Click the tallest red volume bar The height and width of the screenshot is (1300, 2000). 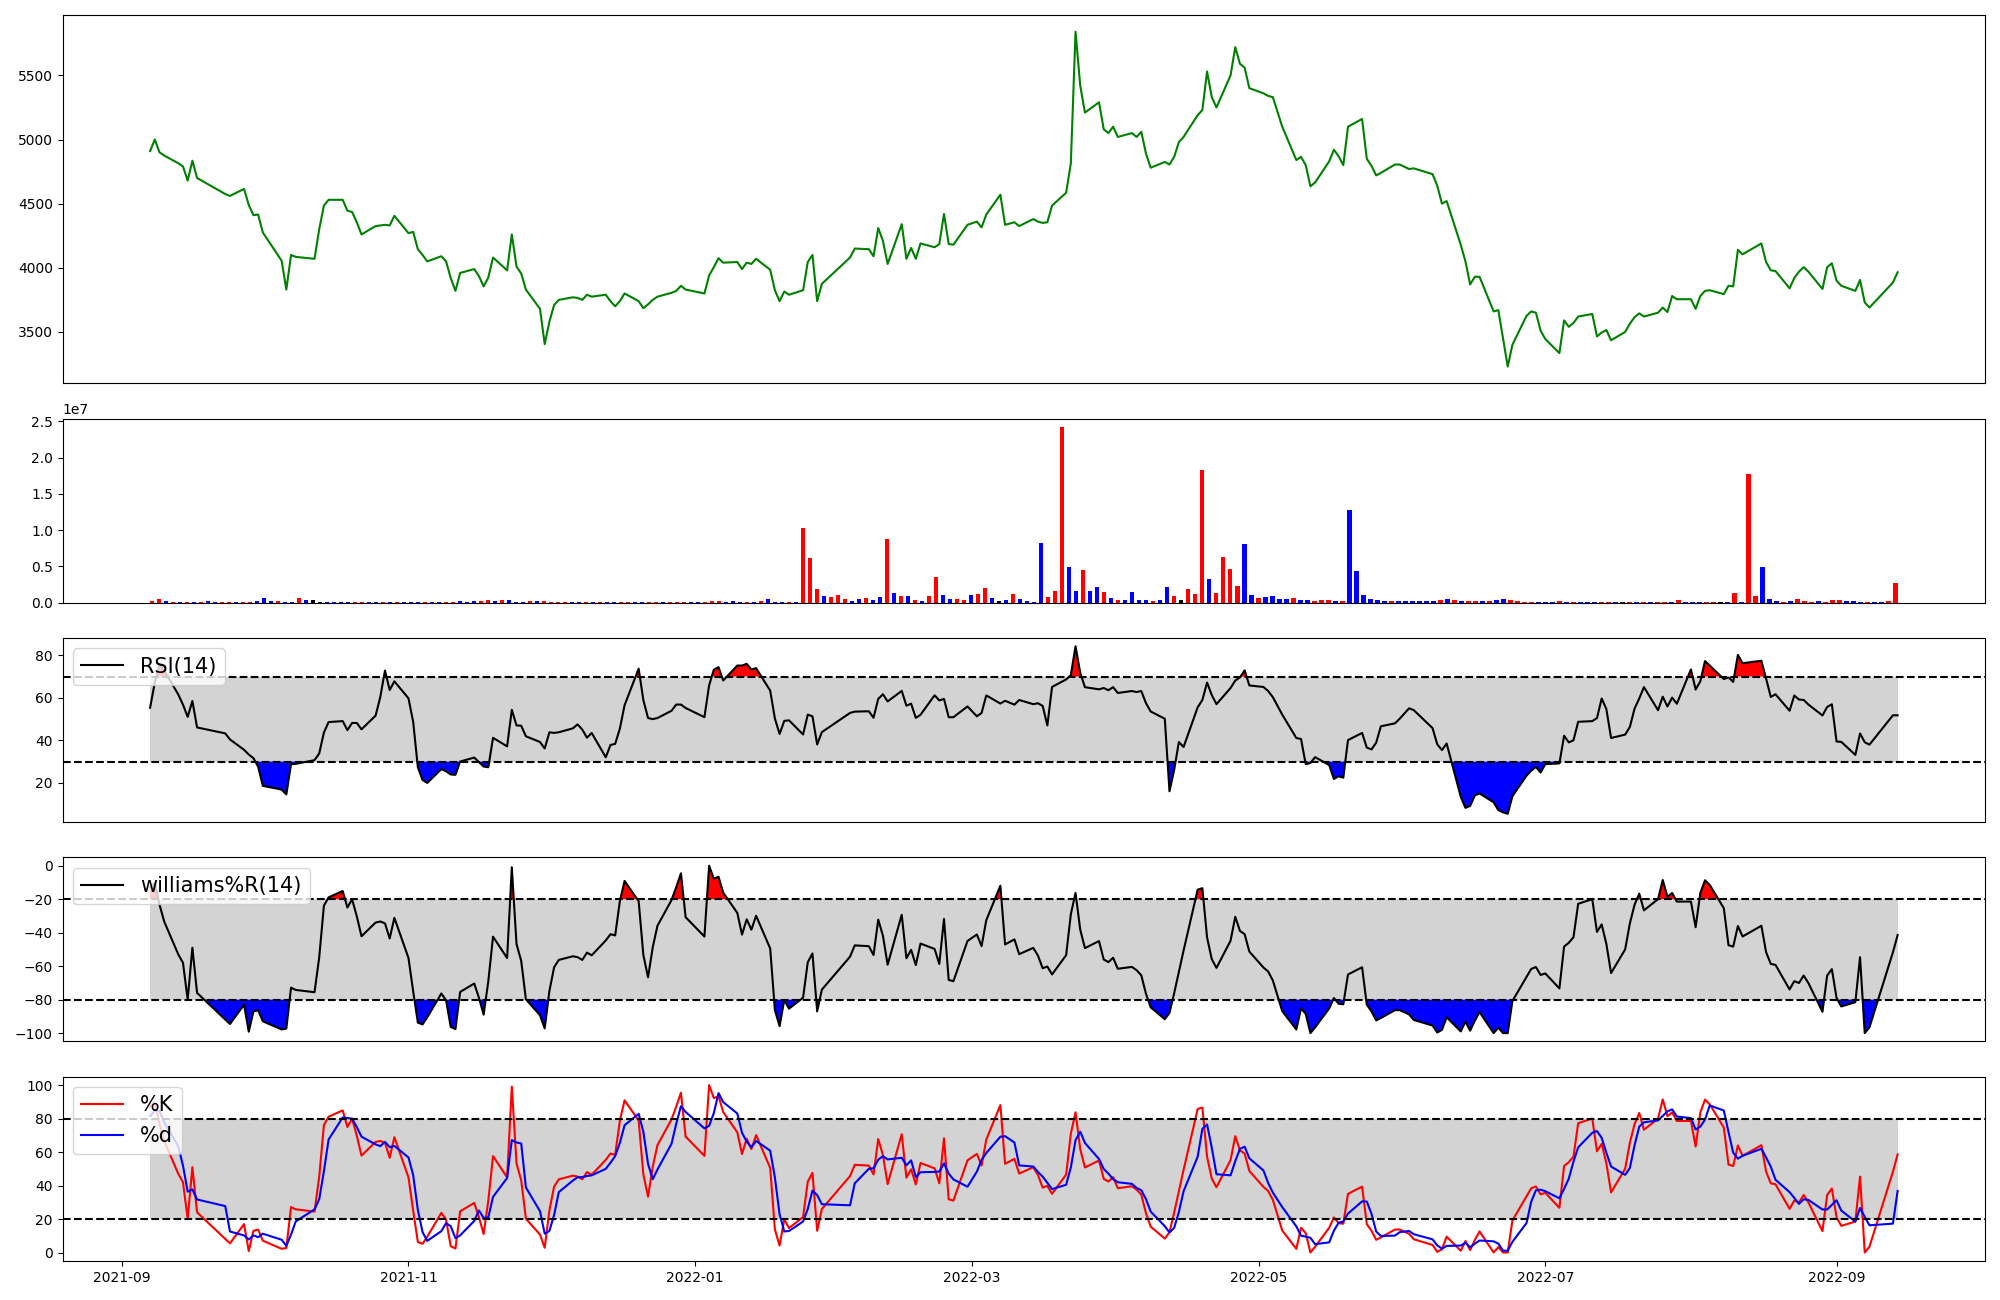click(1062, 515)
